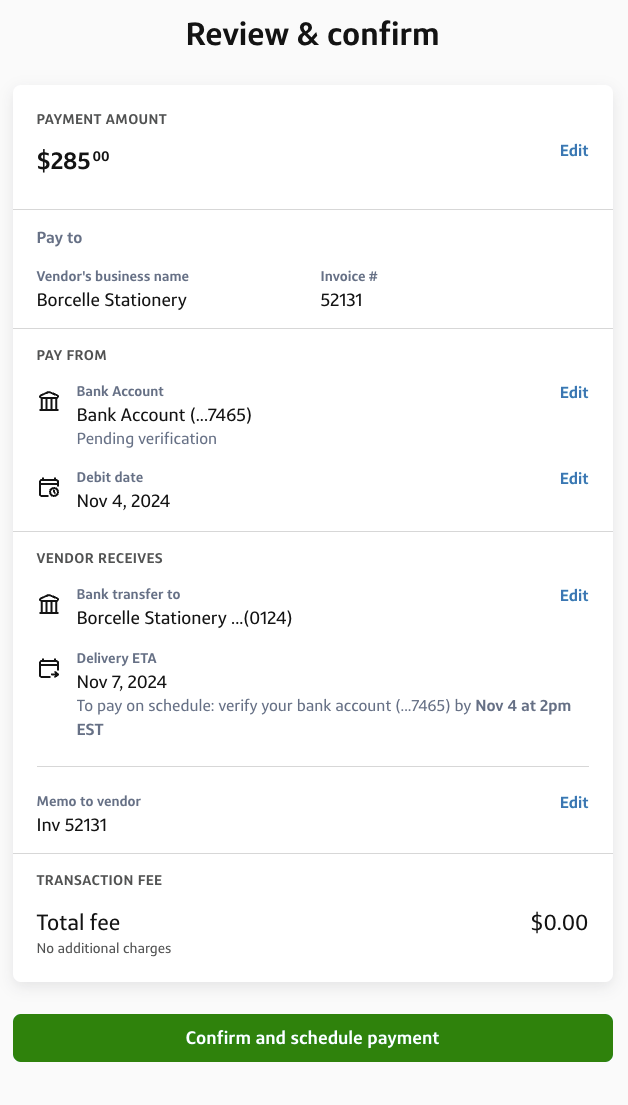Click the verify bank account deadline notice
Image resolution: width=628 pixels, height=1105 pixels.
coord(313,717)
